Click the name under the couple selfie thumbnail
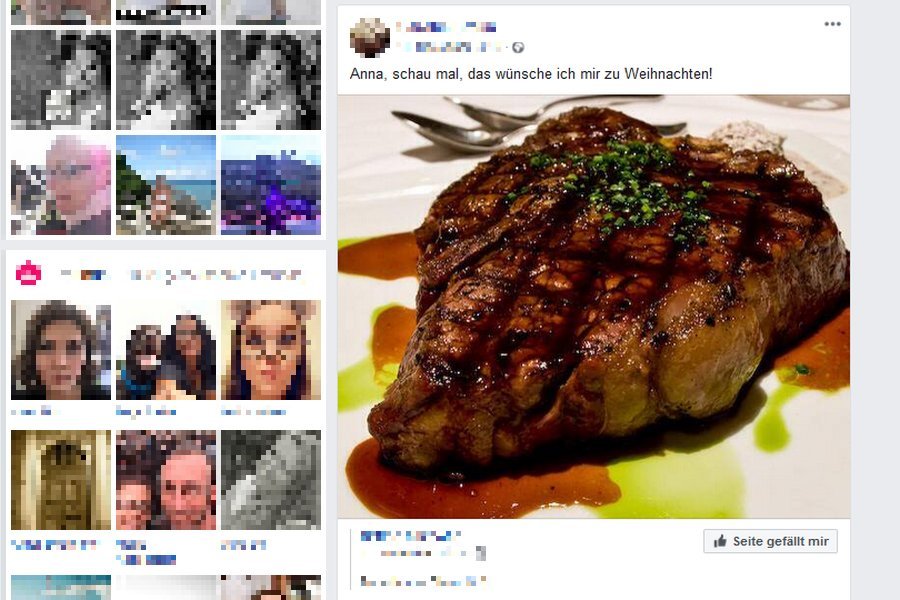The width and height of the screenshot is (900, 600). click(x=146, y=552)
